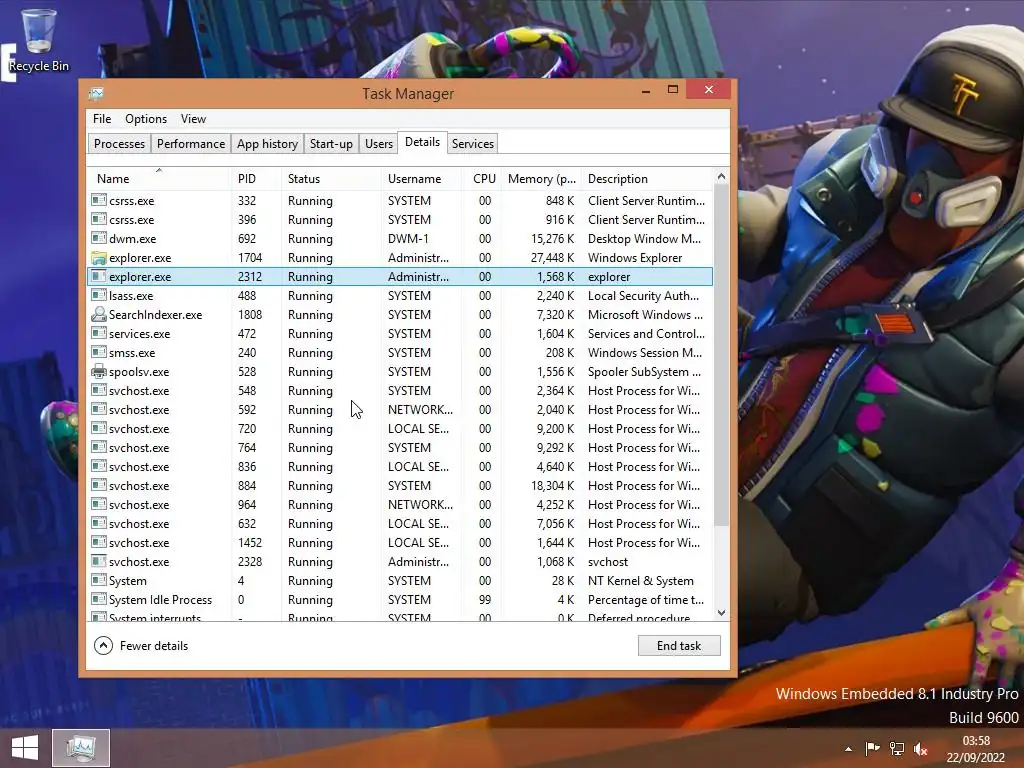Click the icon of svchost.exe PID 884
The height and width of the screenshot is (768, 1024).
point(99,486)
